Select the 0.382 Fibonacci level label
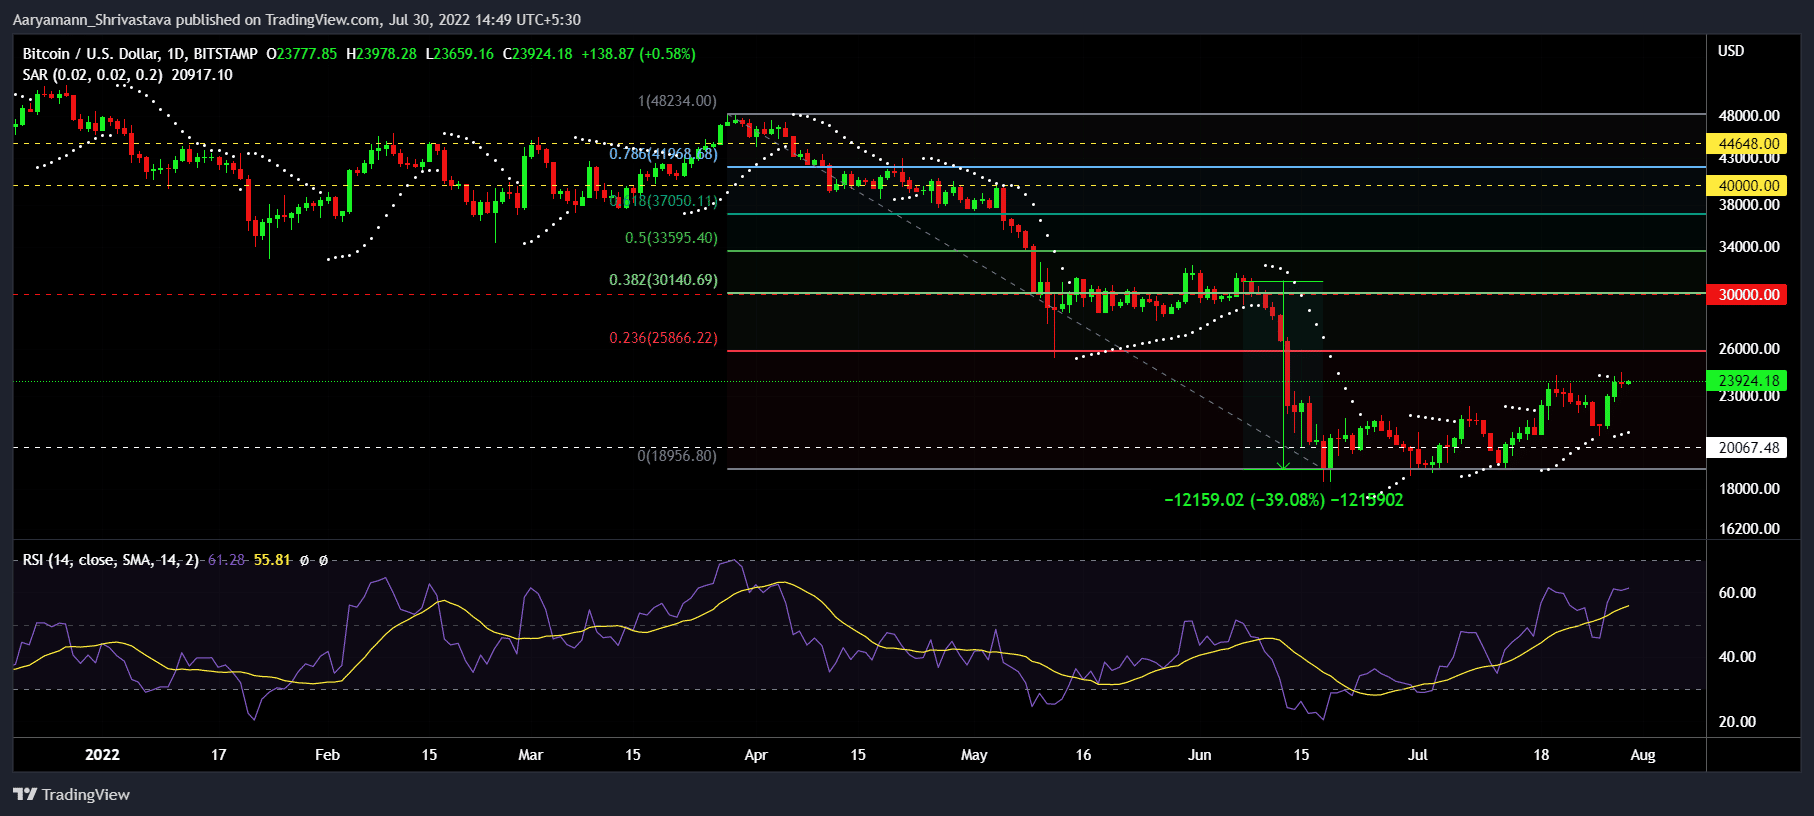The image size is (1814, 816). [663, 280]
